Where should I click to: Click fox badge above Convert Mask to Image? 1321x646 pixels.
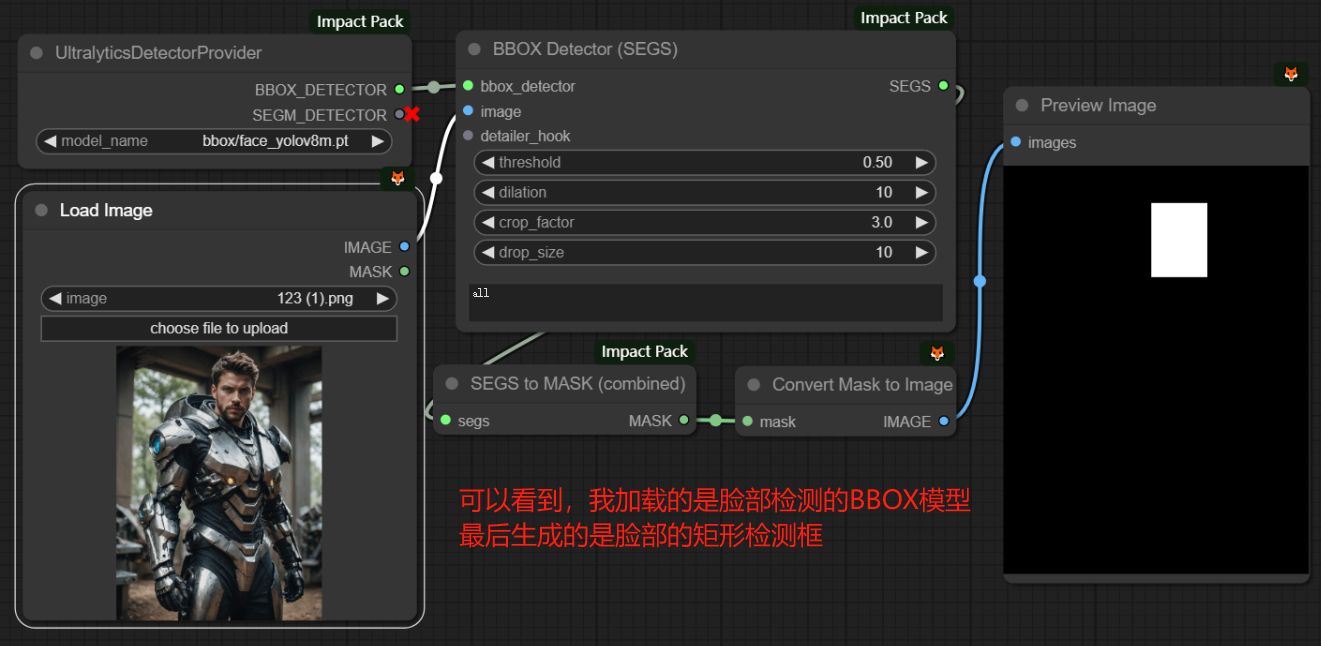coord(937,353)
